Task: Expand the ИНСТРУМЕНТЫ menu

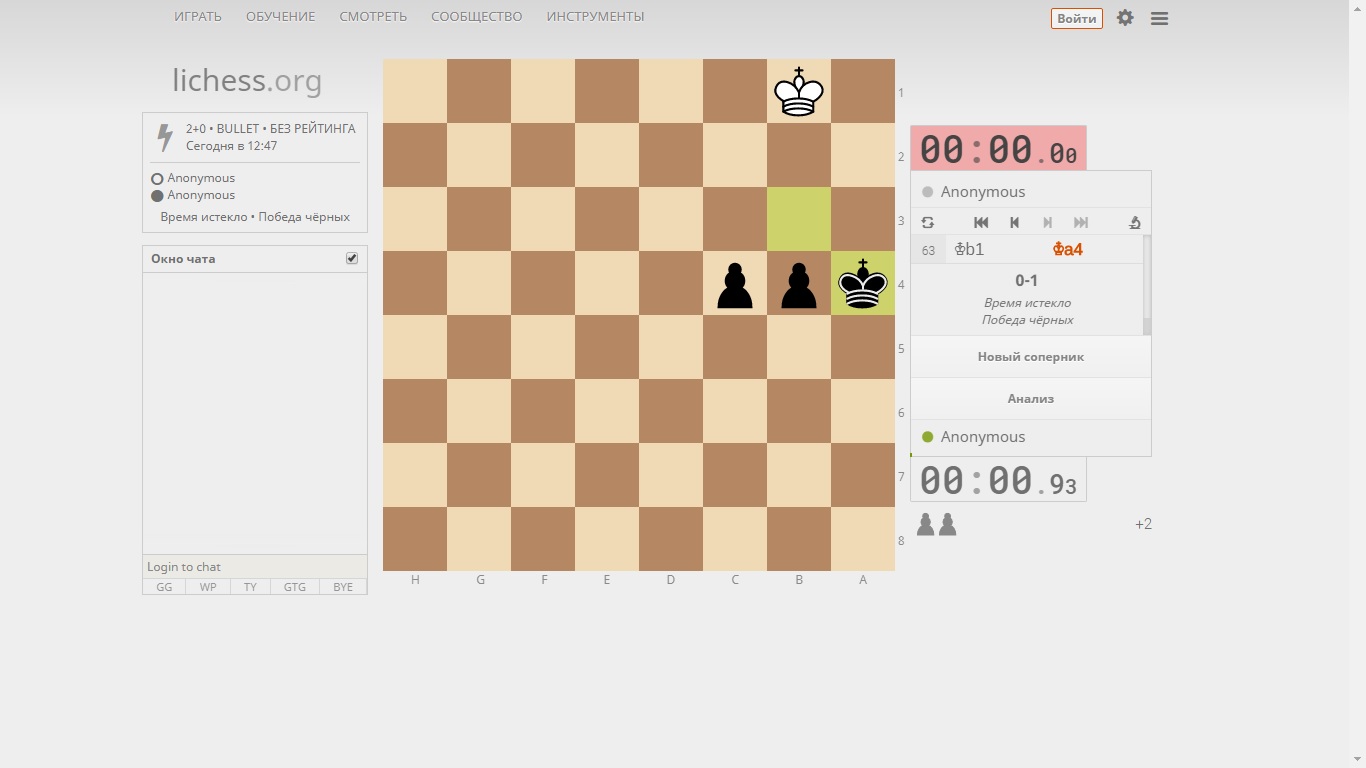Action: pos(595,17)
